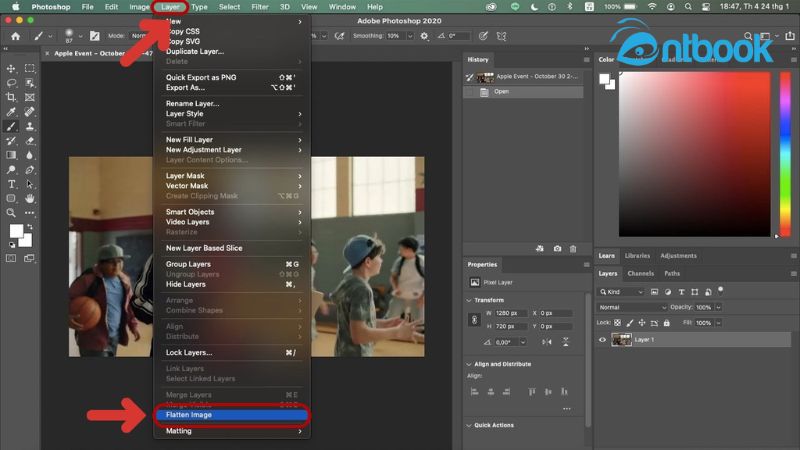Open the Filter menu in the menu bar
The image size is (800, 450).
click(x=260, y=7)
